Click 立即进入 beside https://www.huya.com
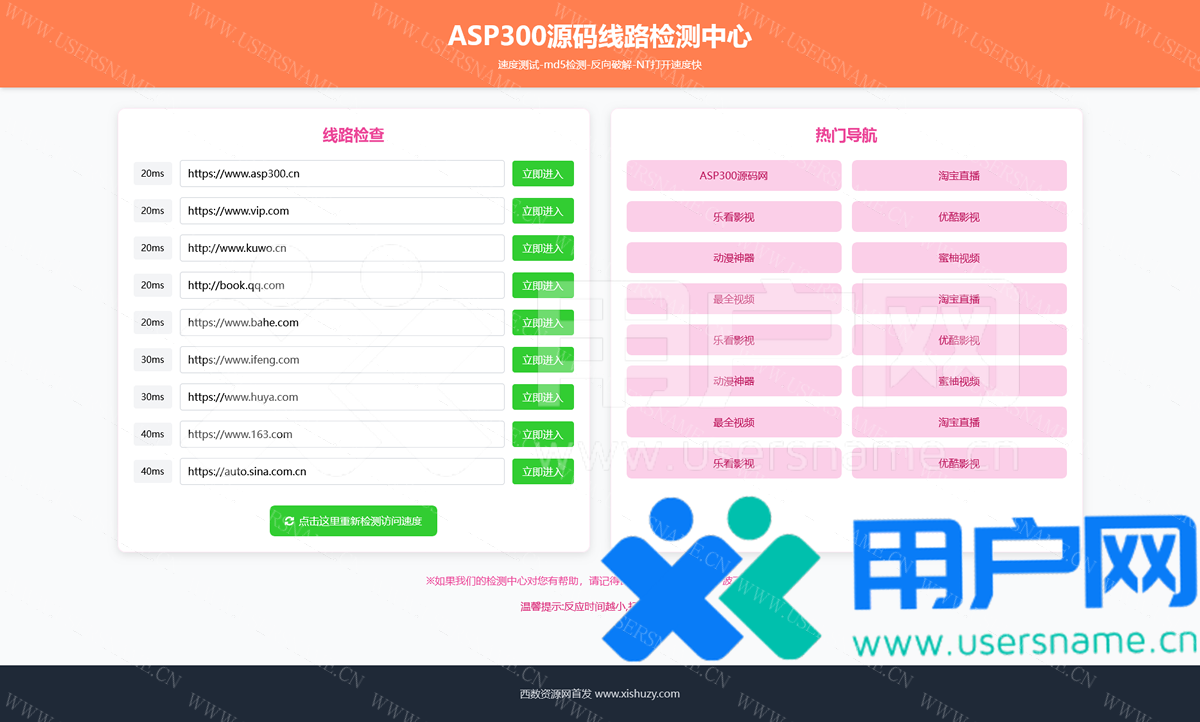 click(x=542, y=397)
